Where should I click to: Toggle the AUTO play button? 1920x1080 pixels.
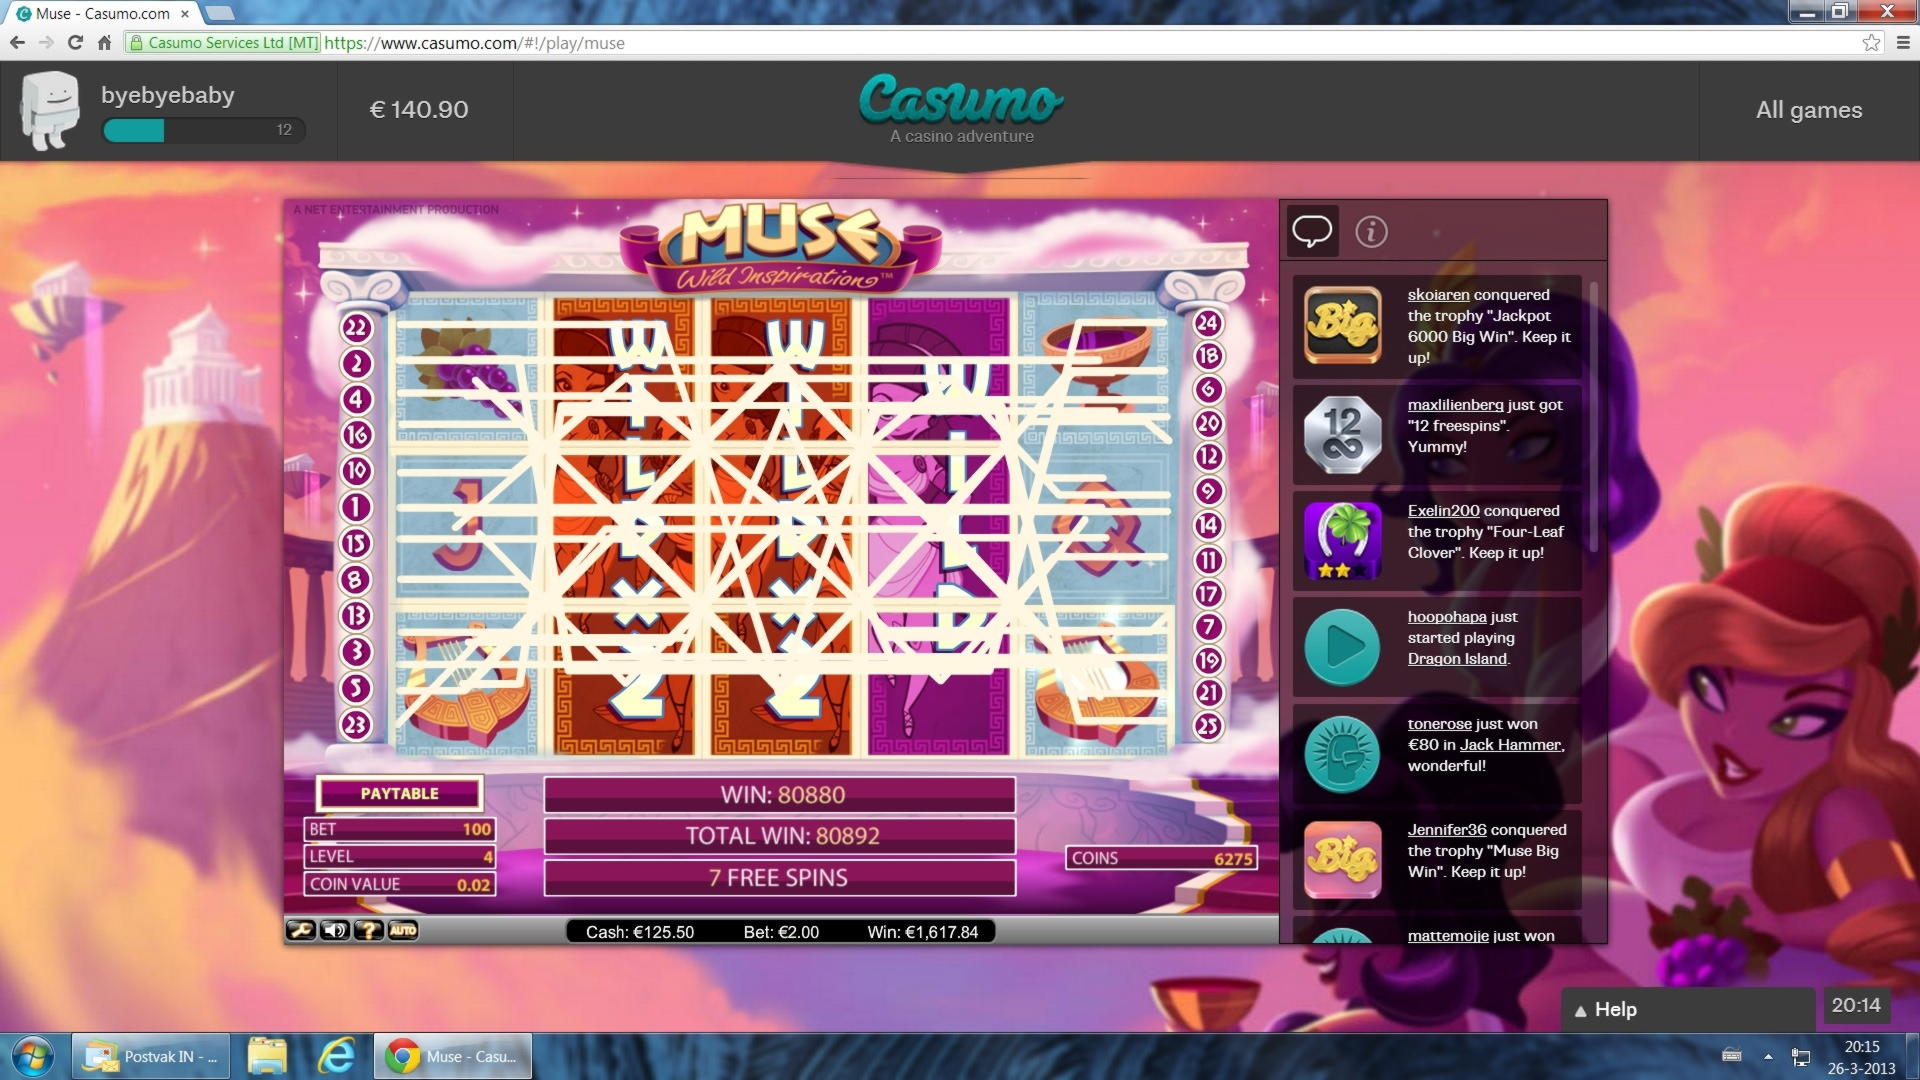[403, 931]
